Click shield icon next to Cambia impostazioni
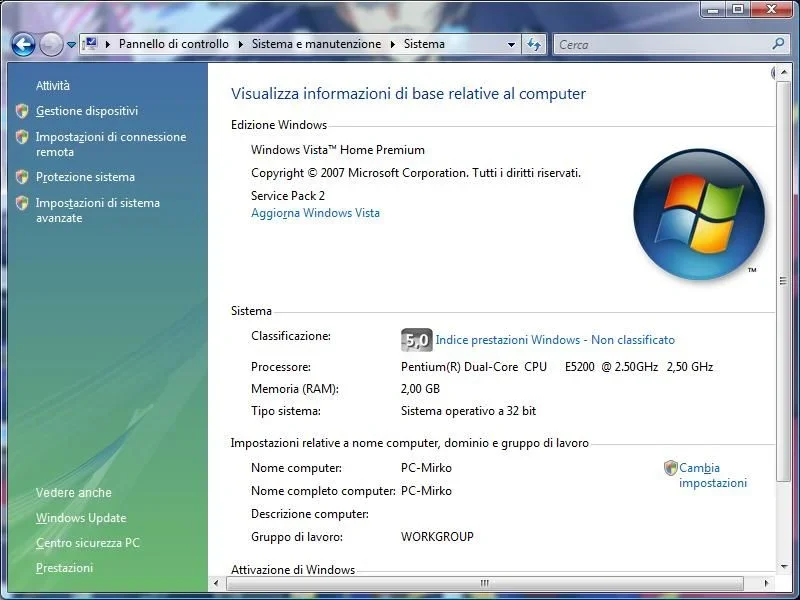The width and height of the screenshot is (800, 600). click(670, 468)
